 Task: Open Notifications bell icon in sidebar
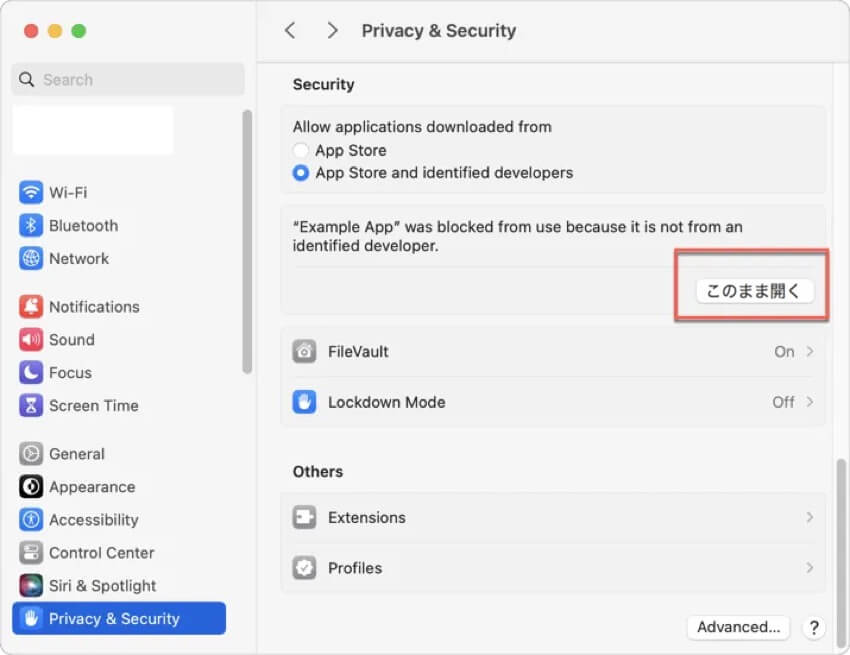click(31, 307)
